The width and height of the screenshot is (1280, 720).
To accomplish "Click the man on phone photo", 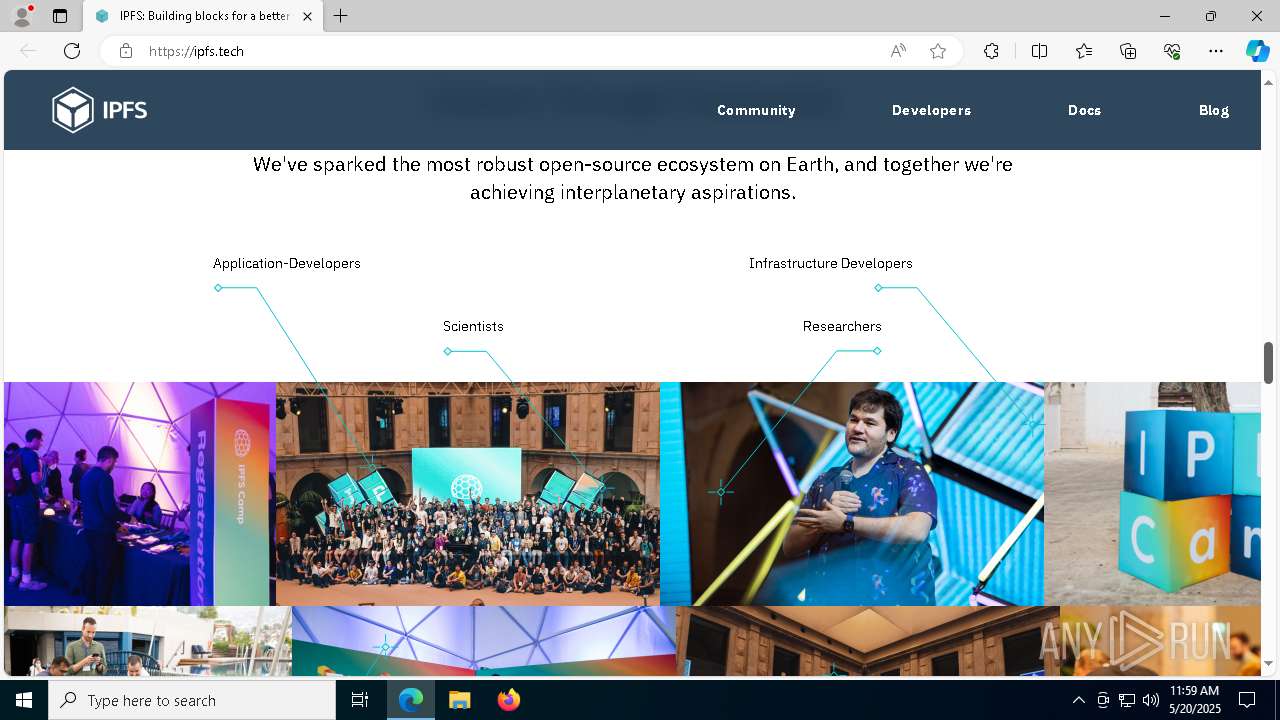I will tap(148, 641).
